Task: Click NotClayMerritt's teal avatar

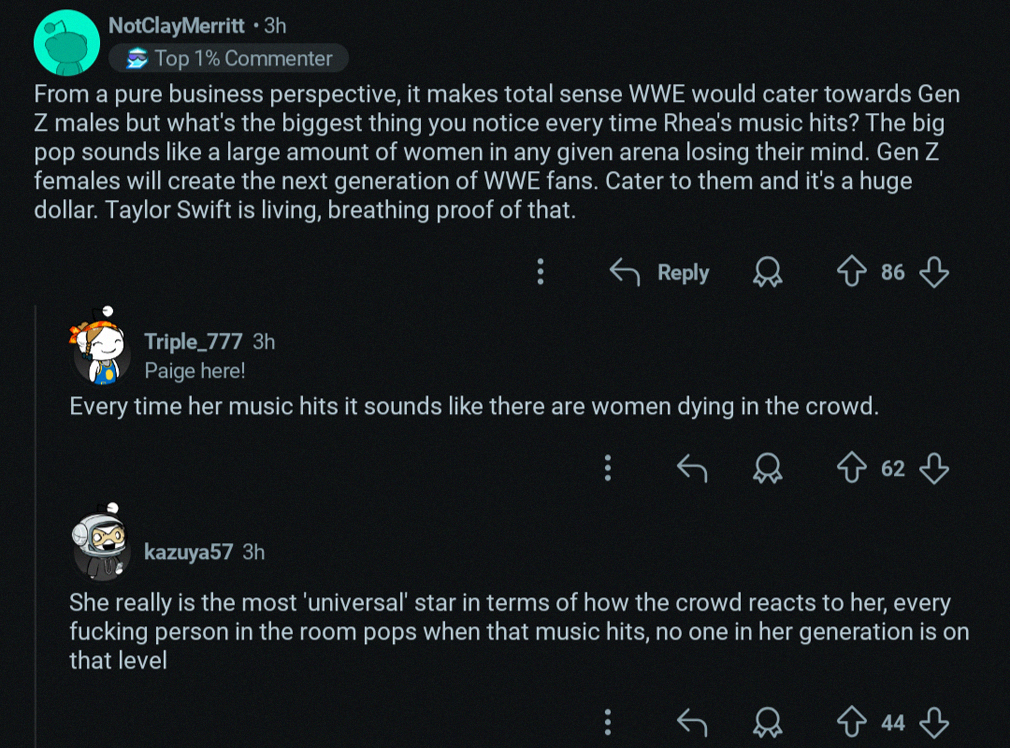Action: (66, 42)
